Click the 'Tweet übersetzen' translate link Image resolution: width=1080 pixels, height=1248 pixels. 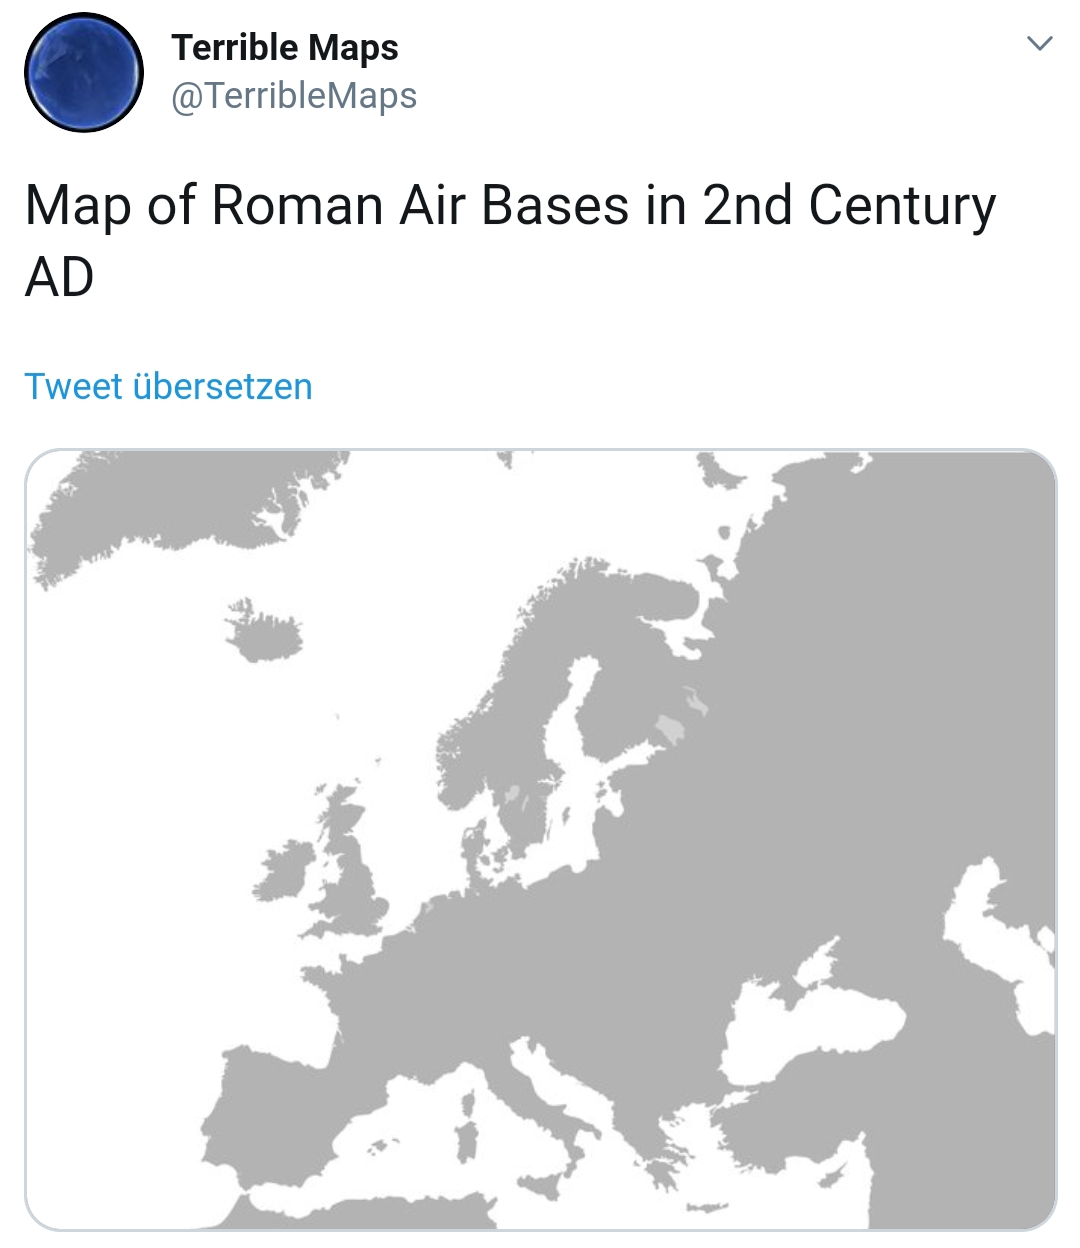(x=168, y=386)
